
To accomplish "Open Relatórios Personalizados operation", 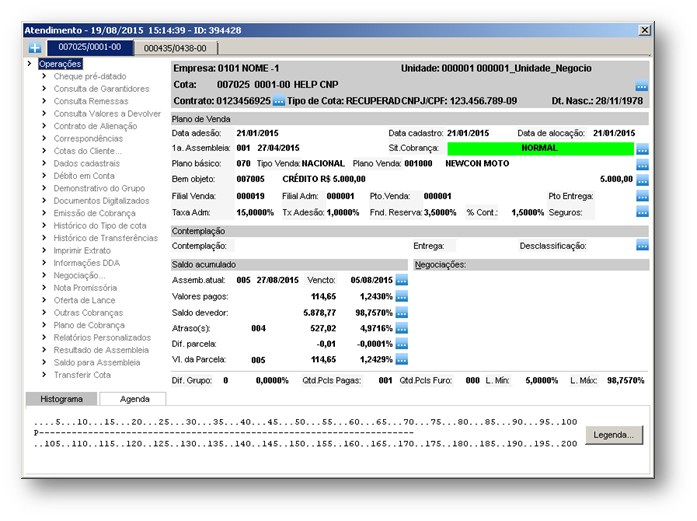I will [x=102, y=337].
